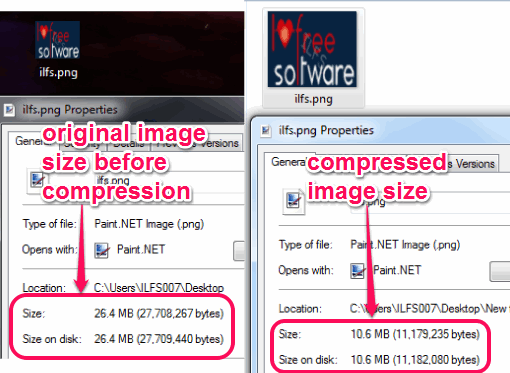Select size value '10.6 MB (11,179,235 bytes)'

coord(415,334)
